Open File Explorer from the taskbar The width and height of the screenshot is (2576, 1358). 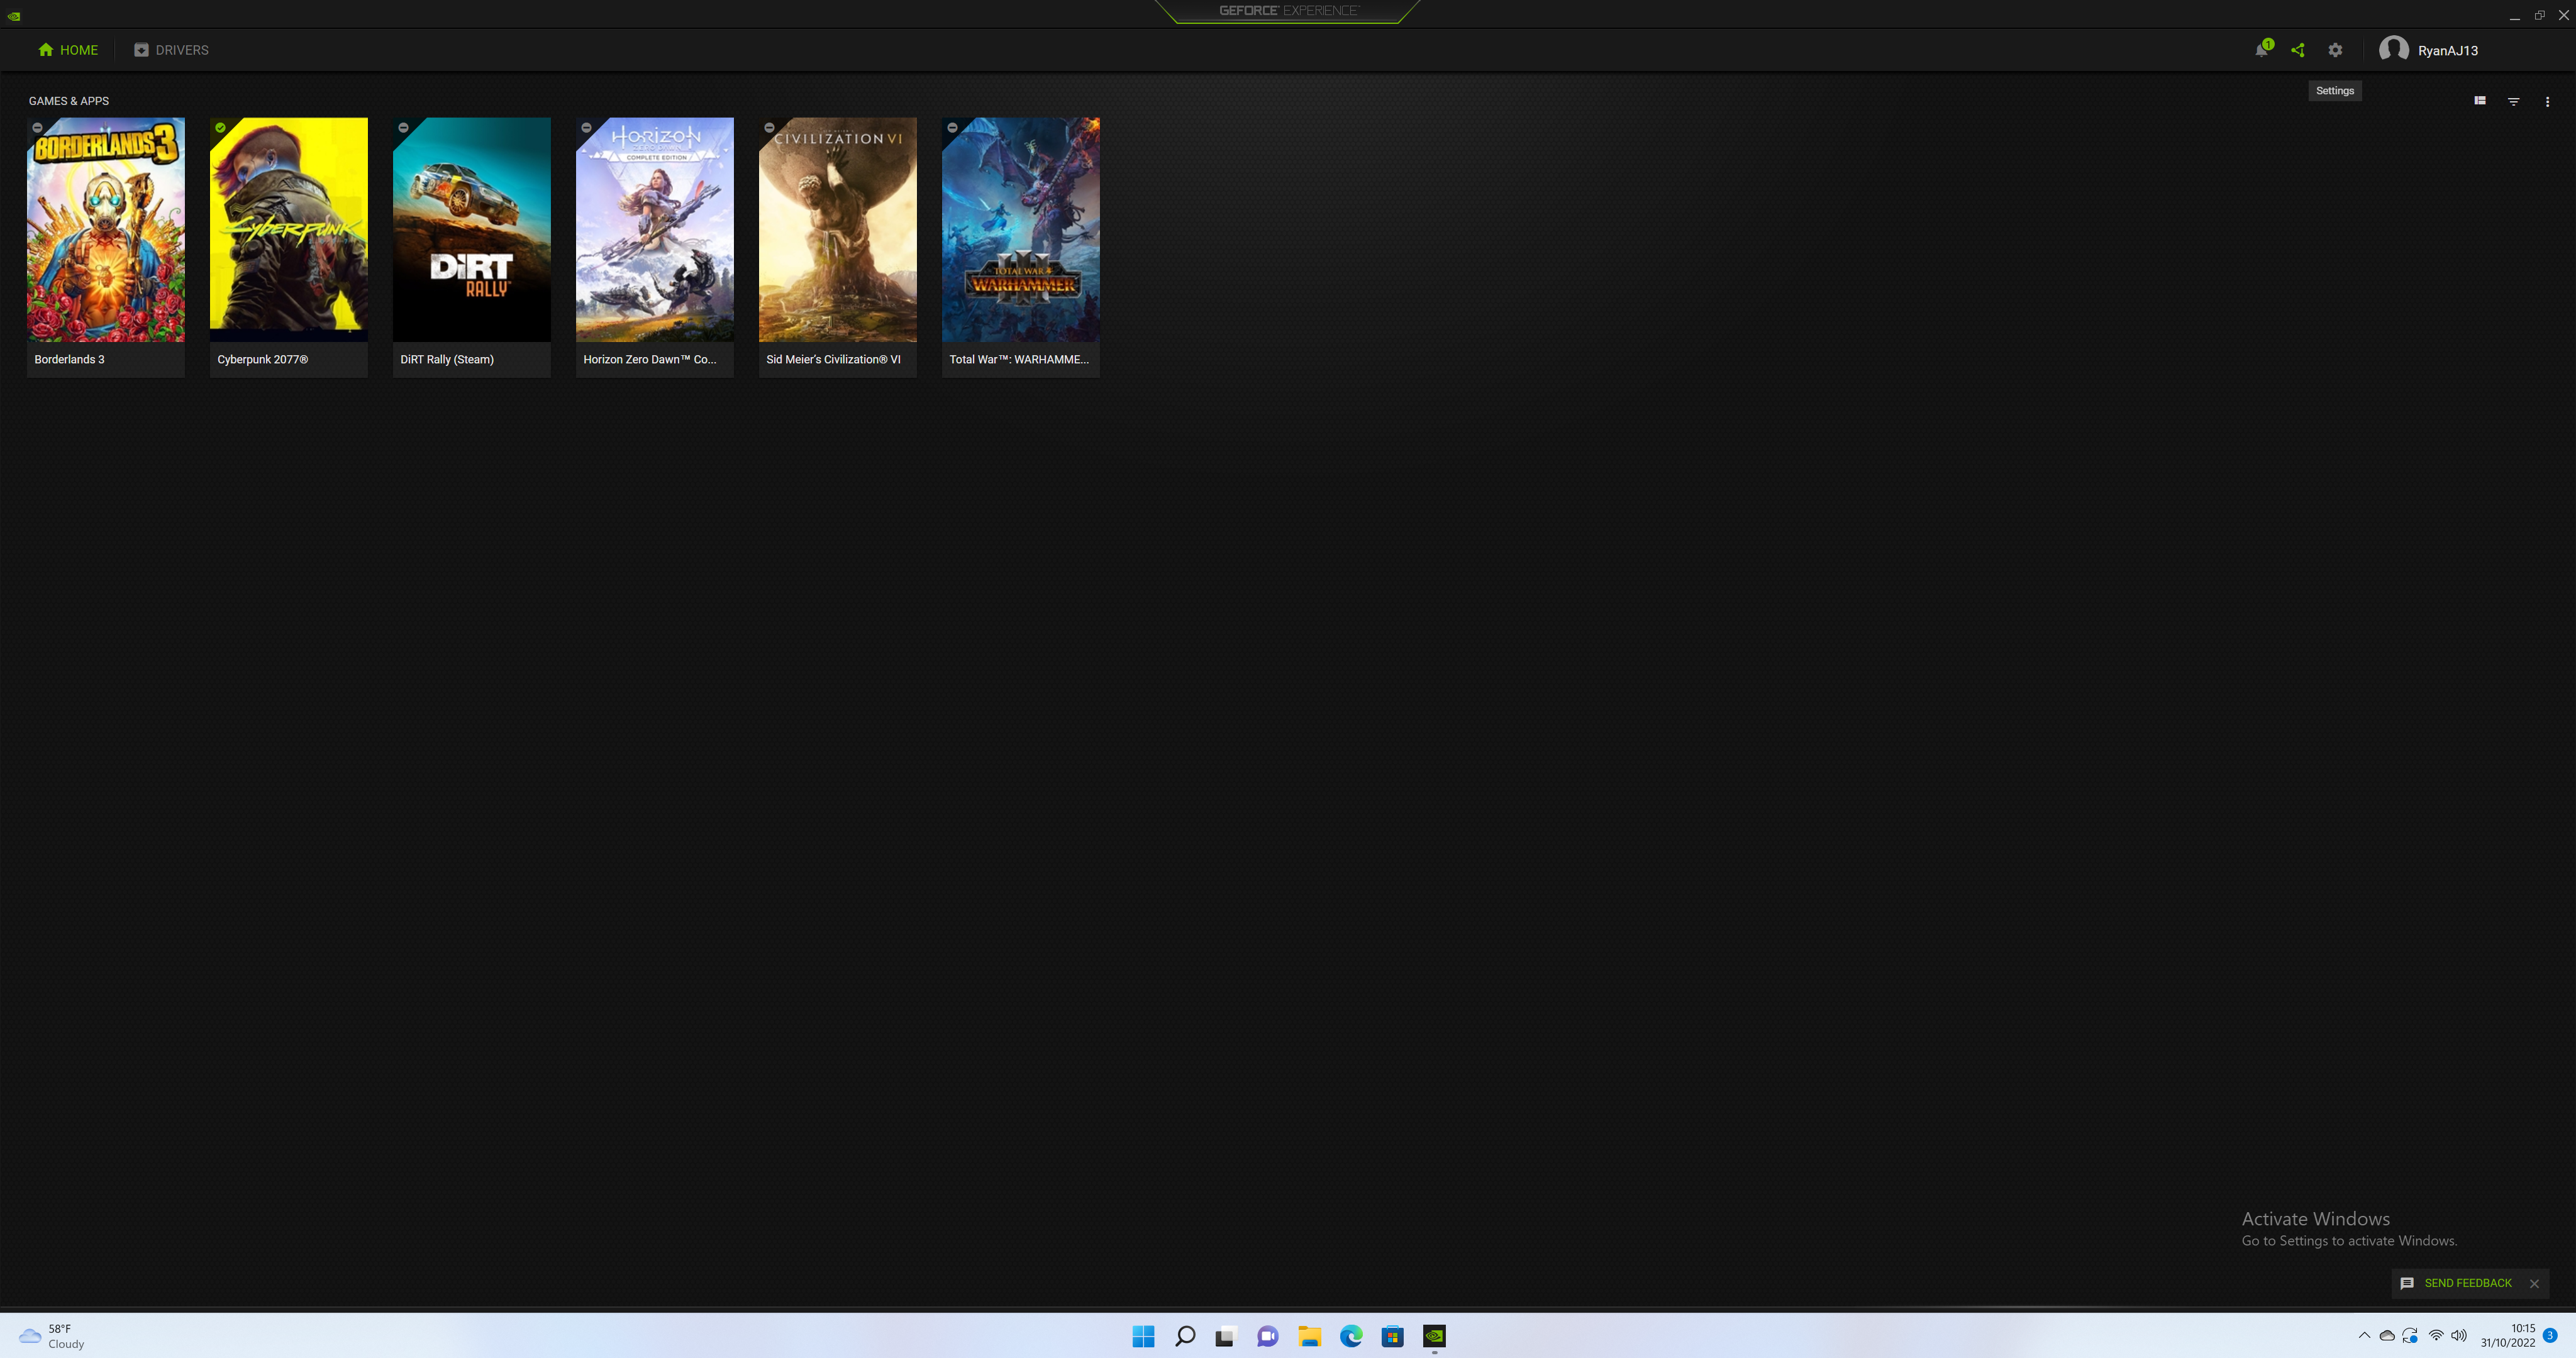click(x=1309, y=1336)
